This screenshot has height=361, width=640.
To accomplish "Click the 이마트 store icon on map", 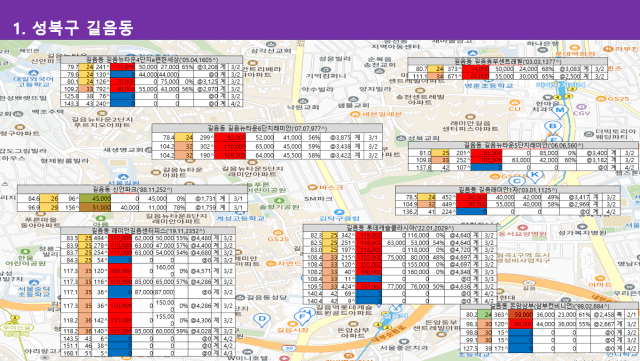I will (x=600, y=278).
